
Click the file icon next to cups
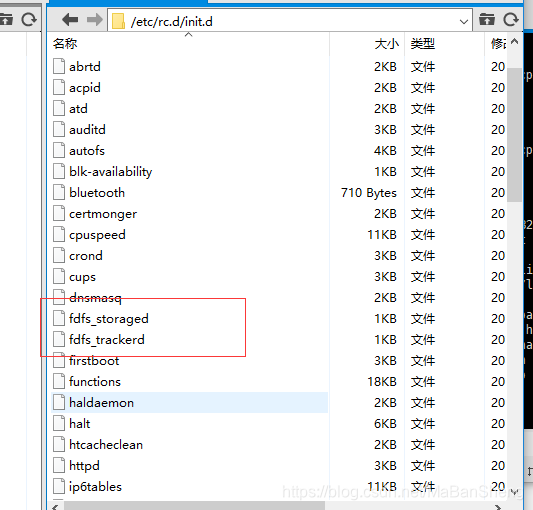59,276
